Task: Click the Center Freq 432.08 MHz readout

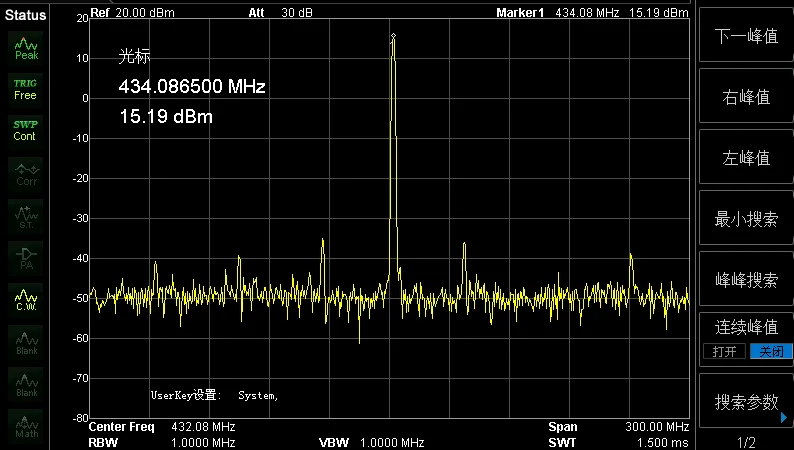Action: [x=162, y=427]
